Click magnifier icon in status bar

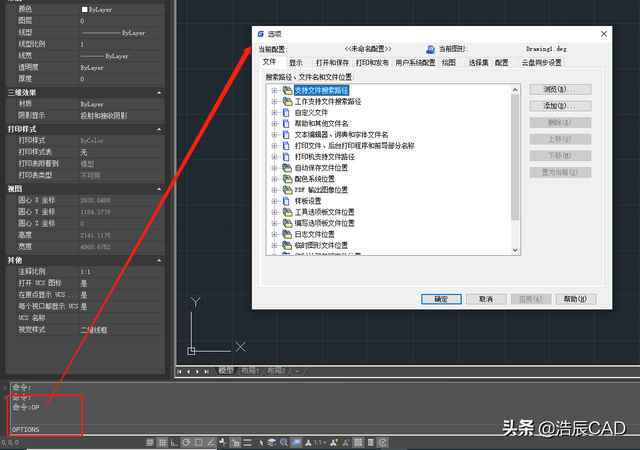[284, 442]
